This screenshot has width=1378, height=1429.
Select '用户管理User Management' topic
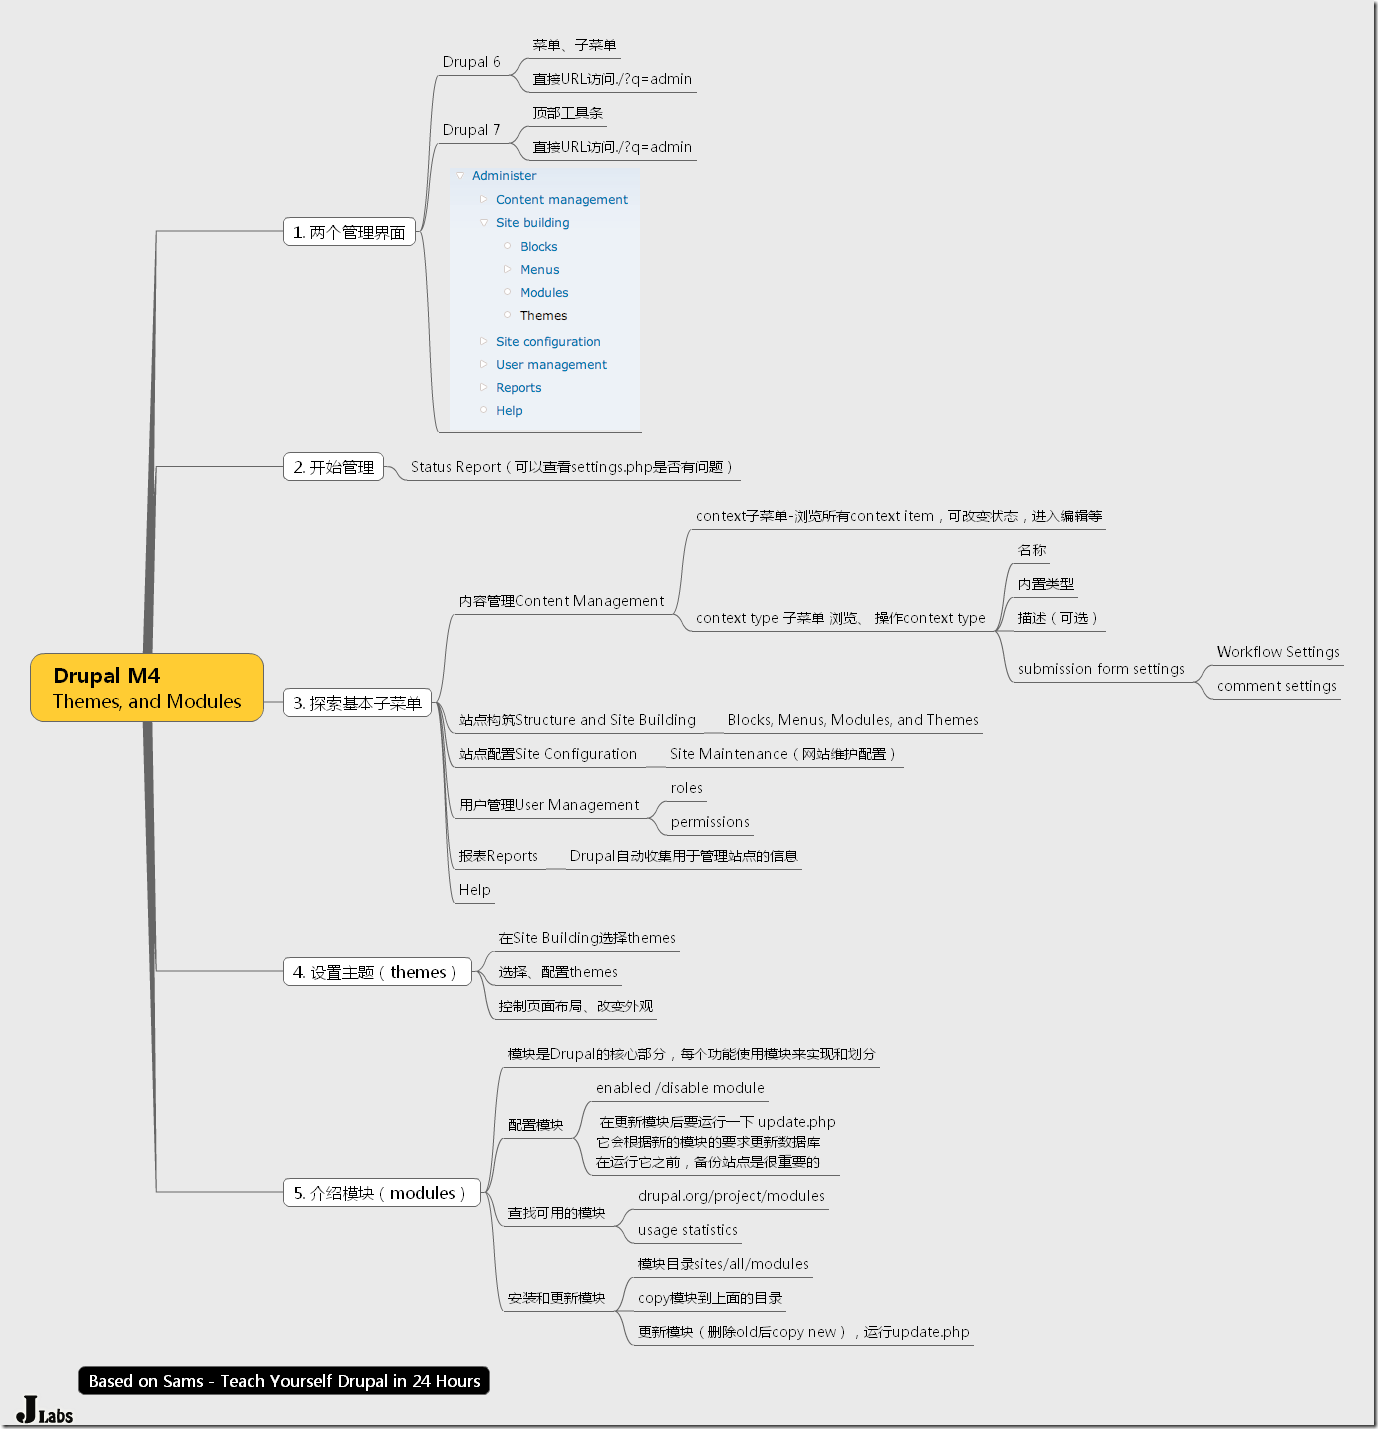(549, 805)
